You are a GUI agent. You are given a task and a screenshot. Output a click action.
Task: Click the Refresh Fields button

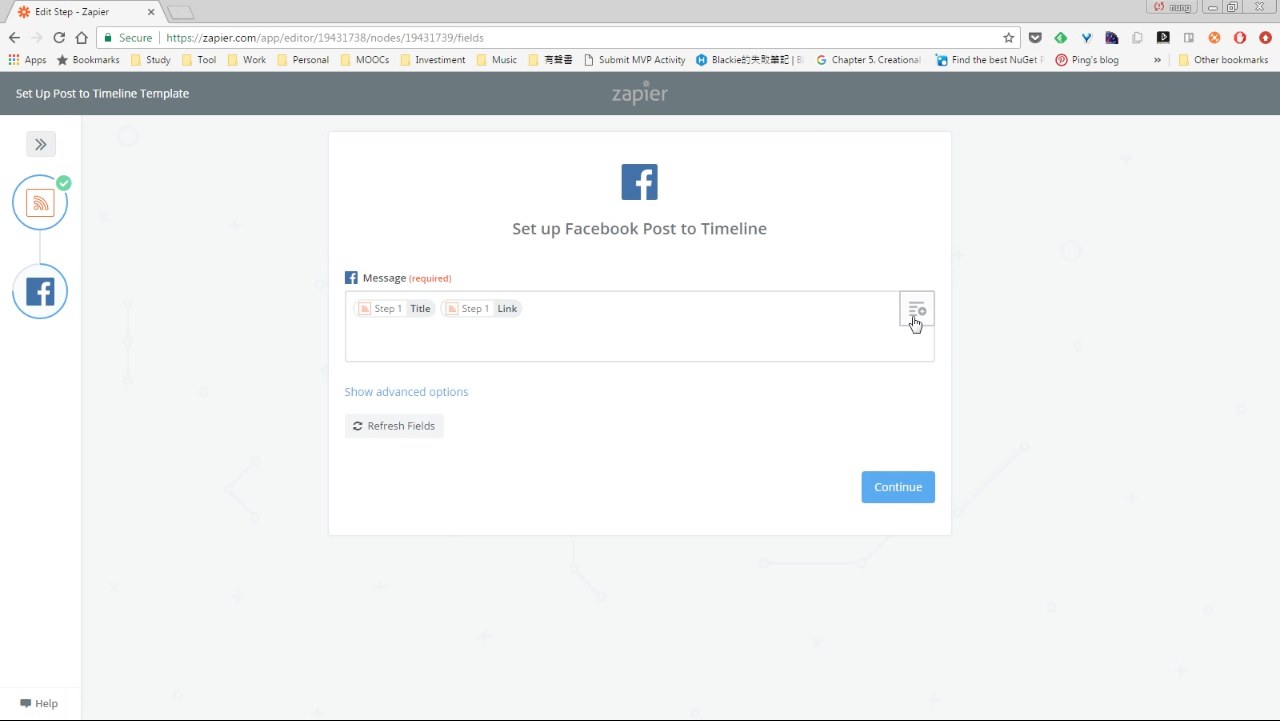[394, 426]
